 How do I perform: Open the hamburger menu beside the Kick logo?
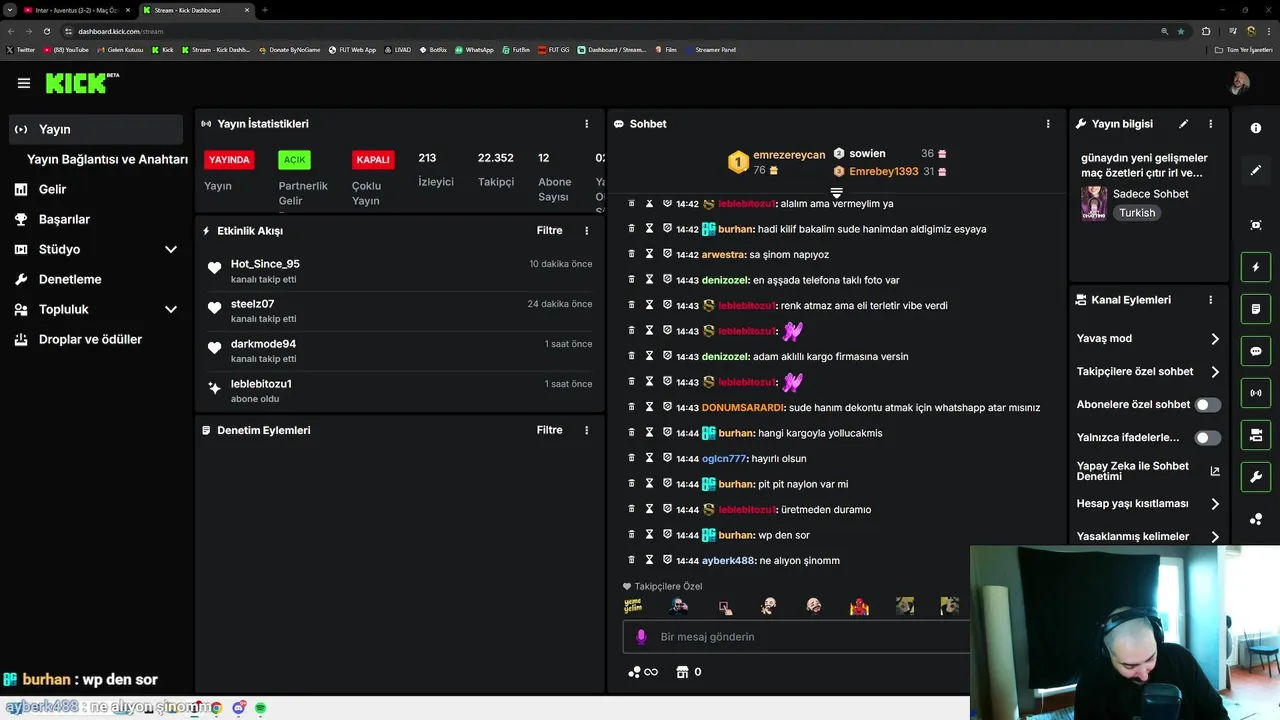[24, 83]
